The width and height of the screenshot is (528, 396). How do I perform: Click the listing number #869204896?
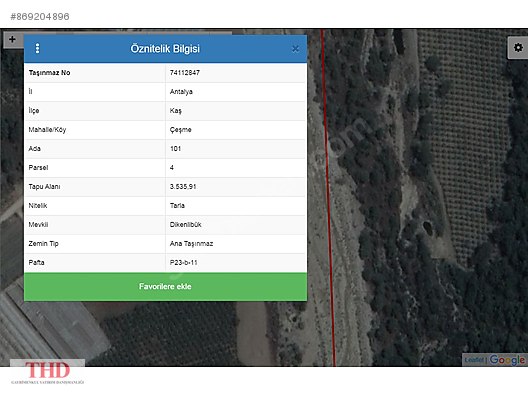pyautogui.click(x=40, y=16)
